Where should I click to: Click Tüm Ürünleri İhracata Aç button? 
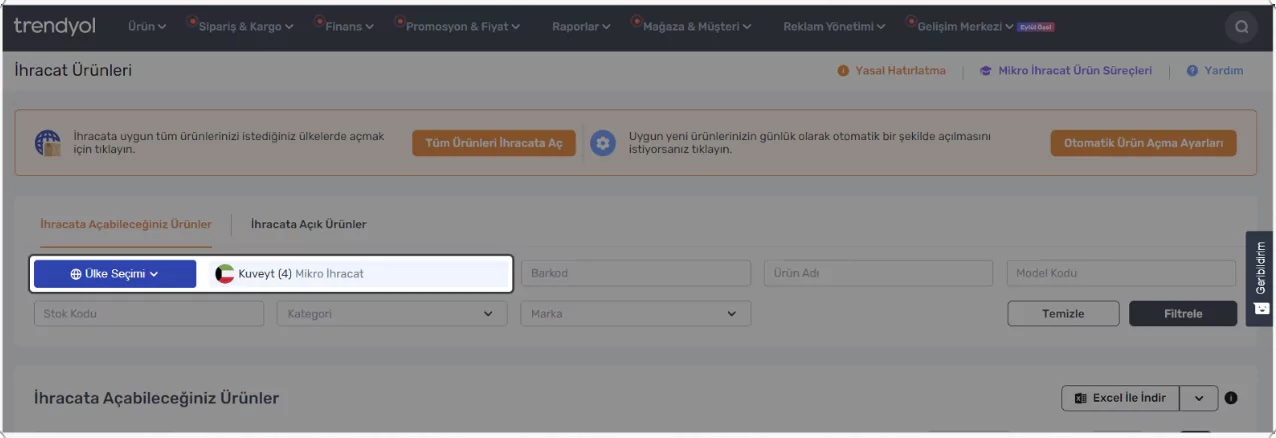[x=494, y=143]
